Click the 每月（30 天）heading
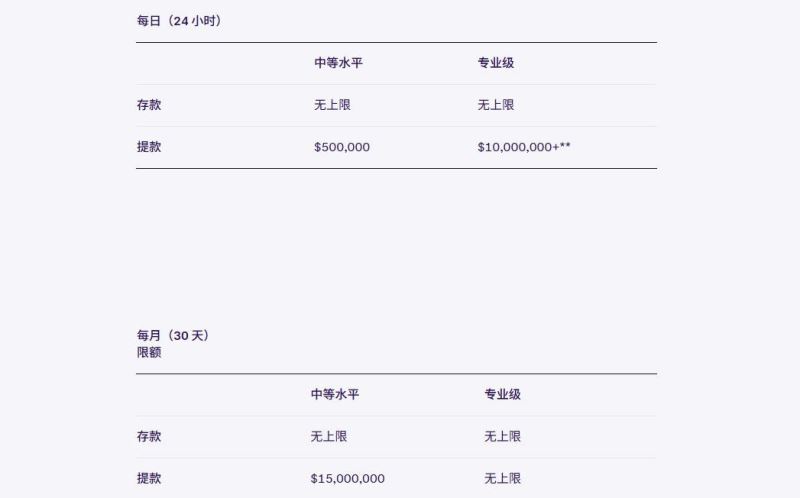 173,335
